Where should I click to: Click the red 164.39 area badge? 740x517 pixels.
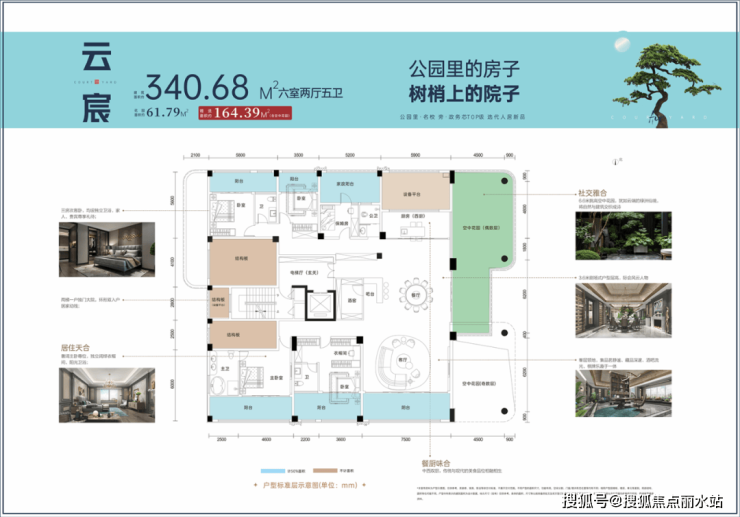tap(245, 113)
